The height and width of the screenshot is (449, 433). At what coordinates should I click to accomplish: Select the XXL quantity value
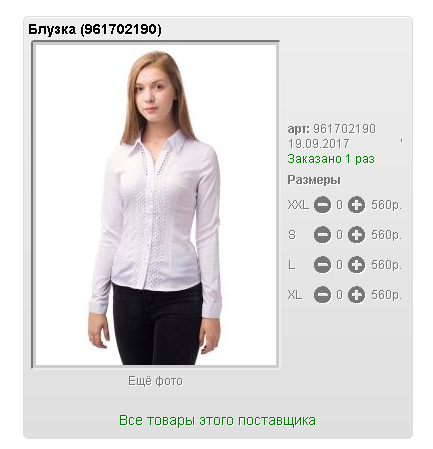[x=339, y=205]
